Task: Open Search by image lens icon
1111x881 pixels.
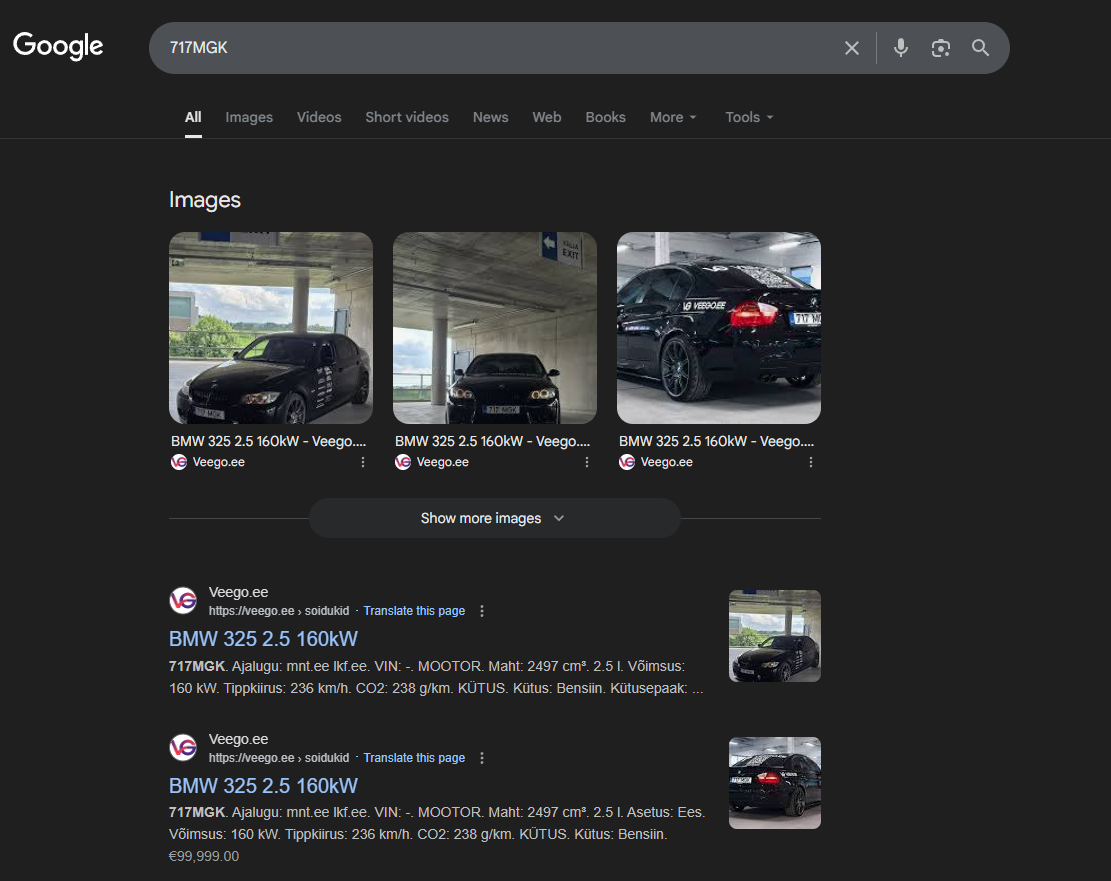Action: click(x=940, y=48)
